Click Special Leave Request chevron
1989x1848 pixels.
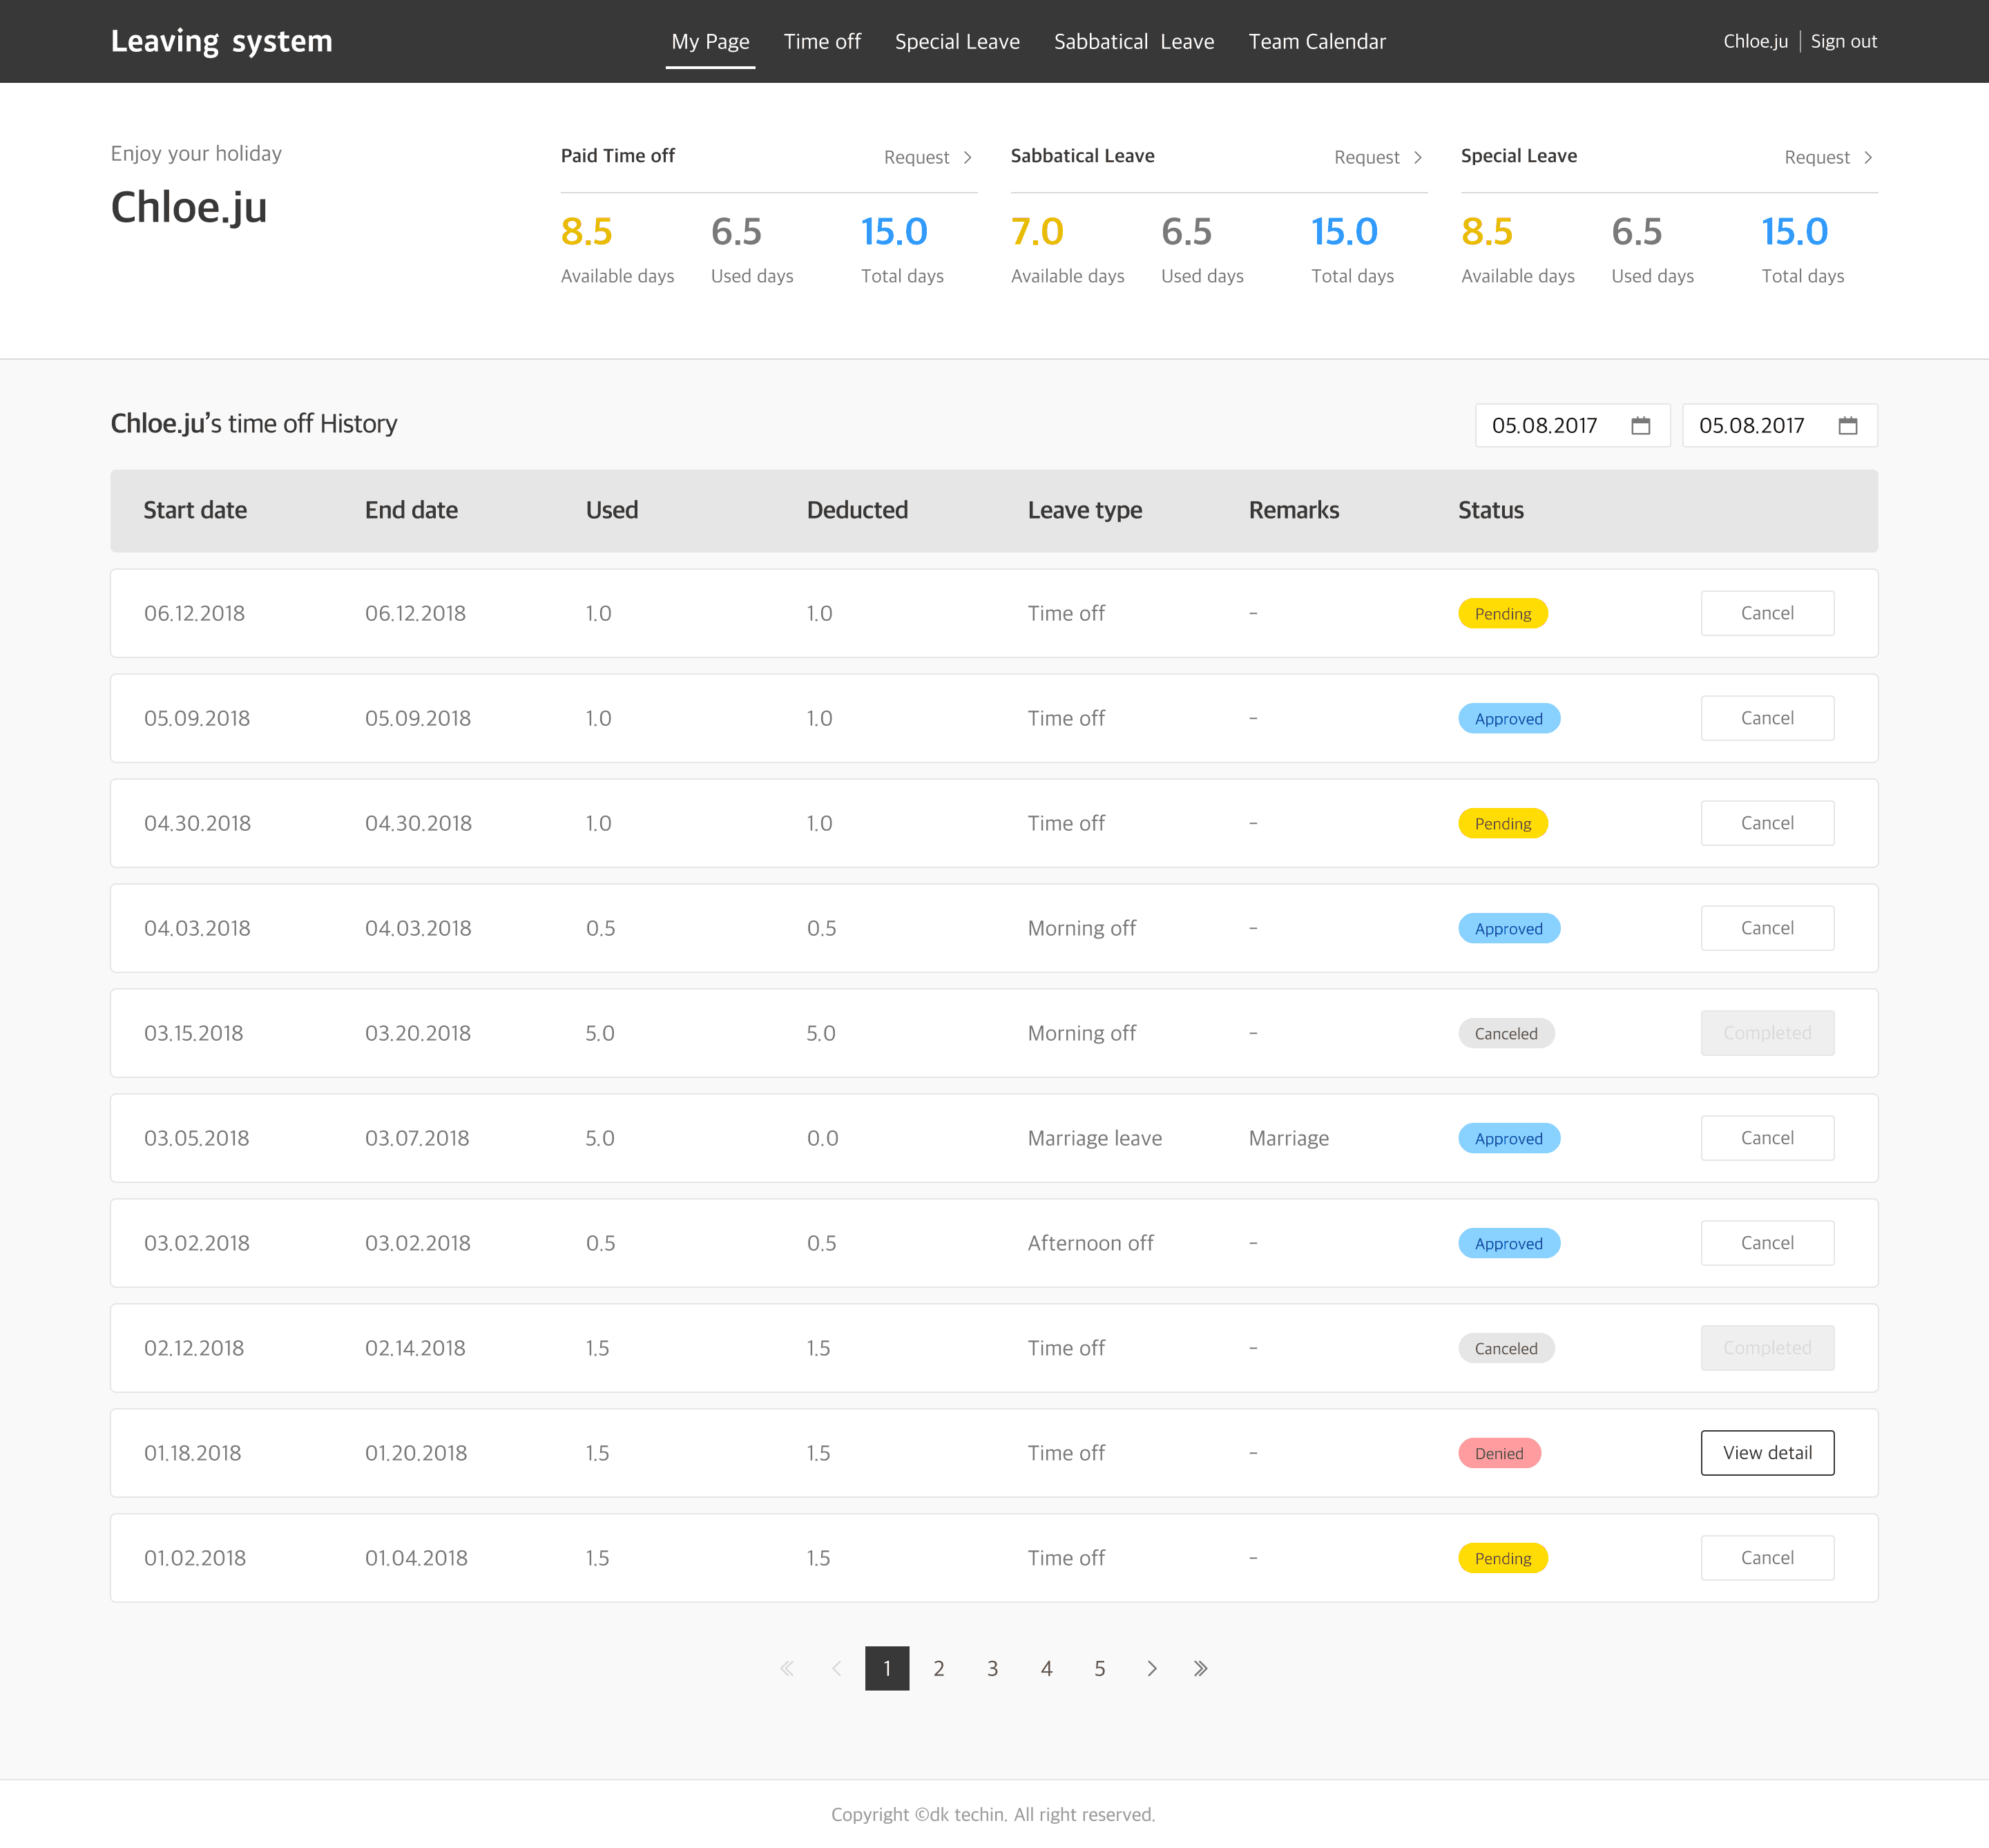pos(1867,157)
